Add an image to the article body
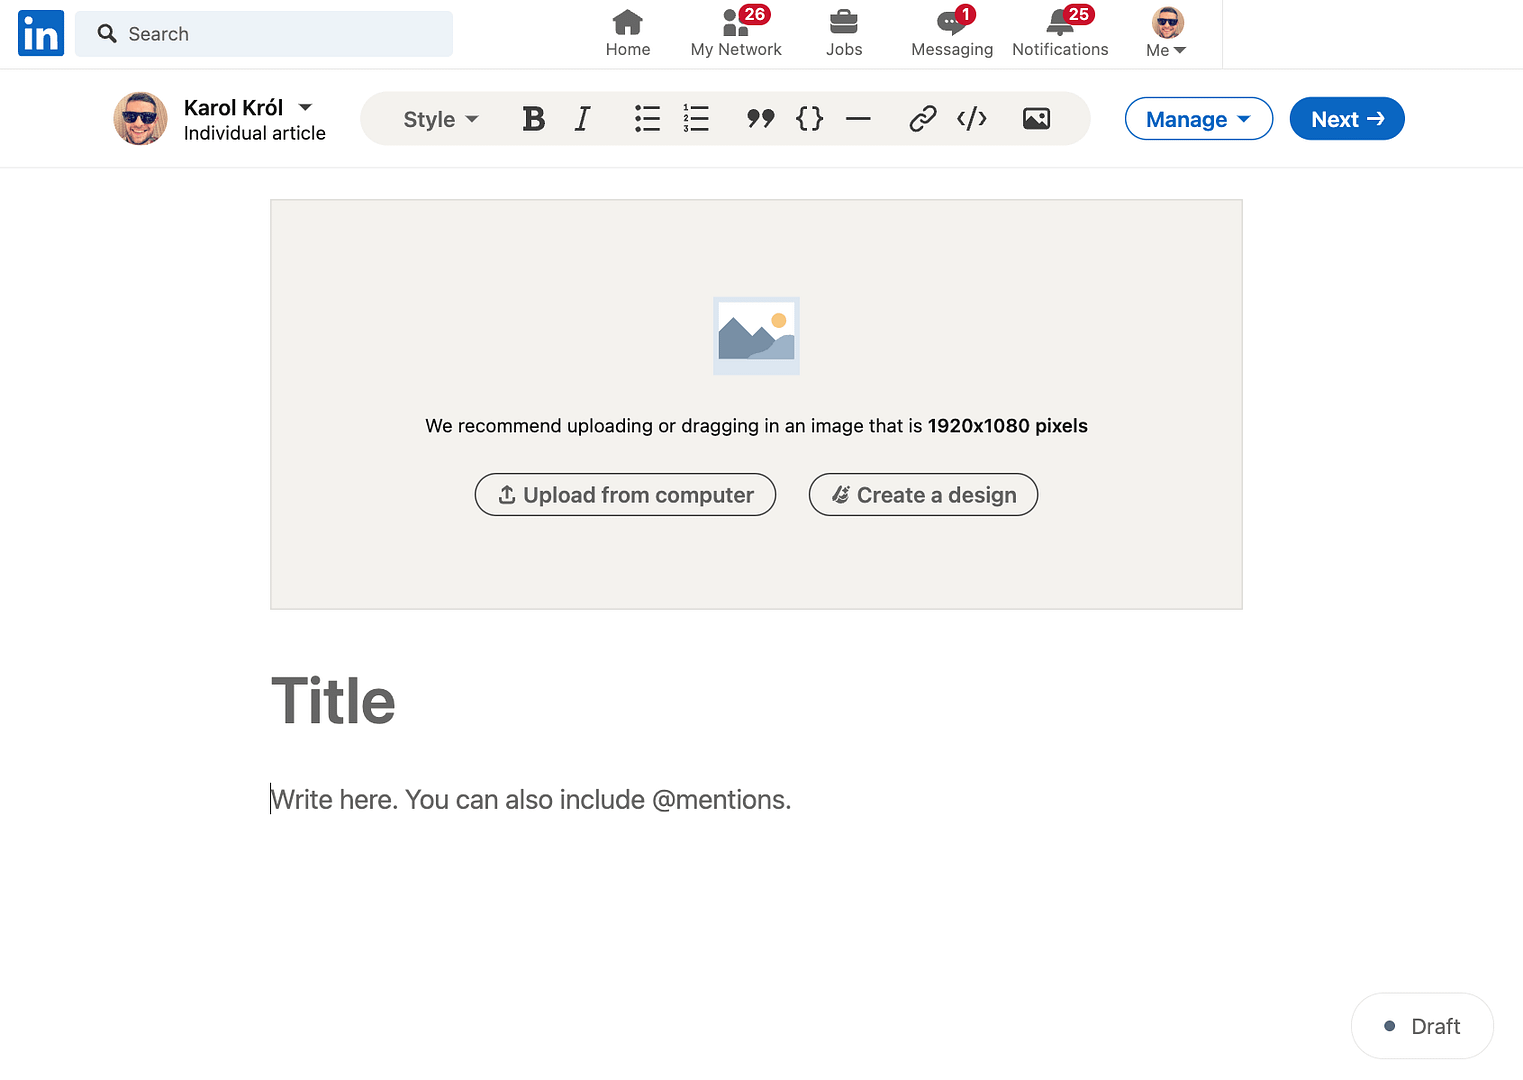This screenshot has width=1523, height=1080. click(1035, 118)
